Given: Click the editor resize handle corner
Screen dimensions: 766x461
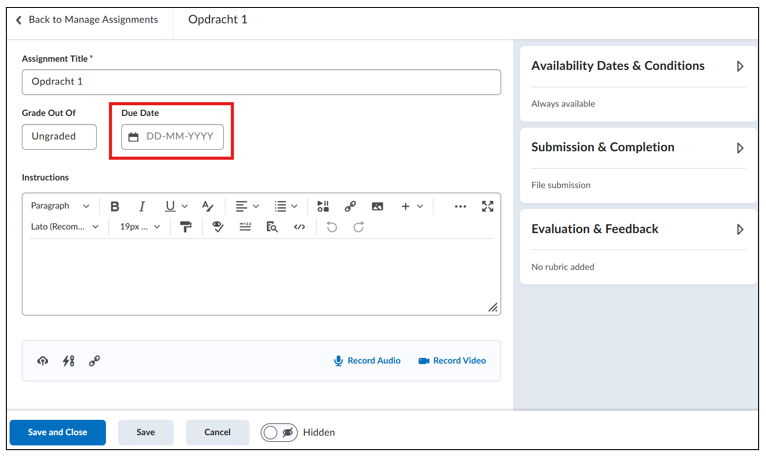Looking at the screenshot, I should [493, 307].
